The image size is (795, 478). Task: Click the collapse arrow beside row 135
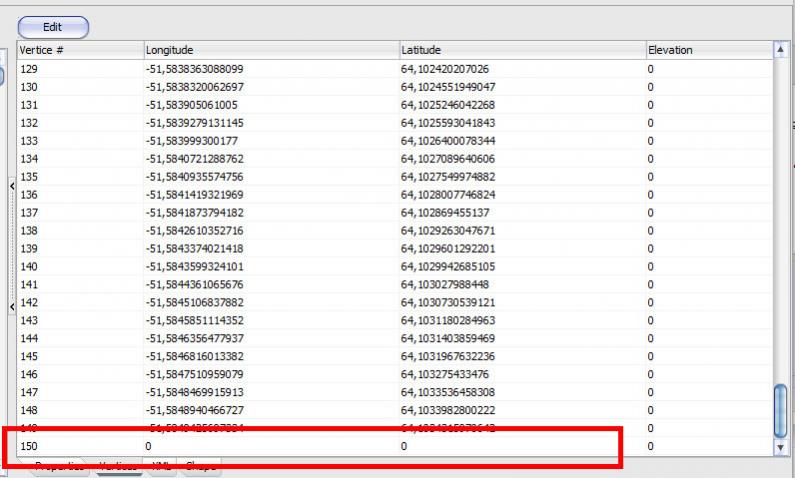click(11, 185)
